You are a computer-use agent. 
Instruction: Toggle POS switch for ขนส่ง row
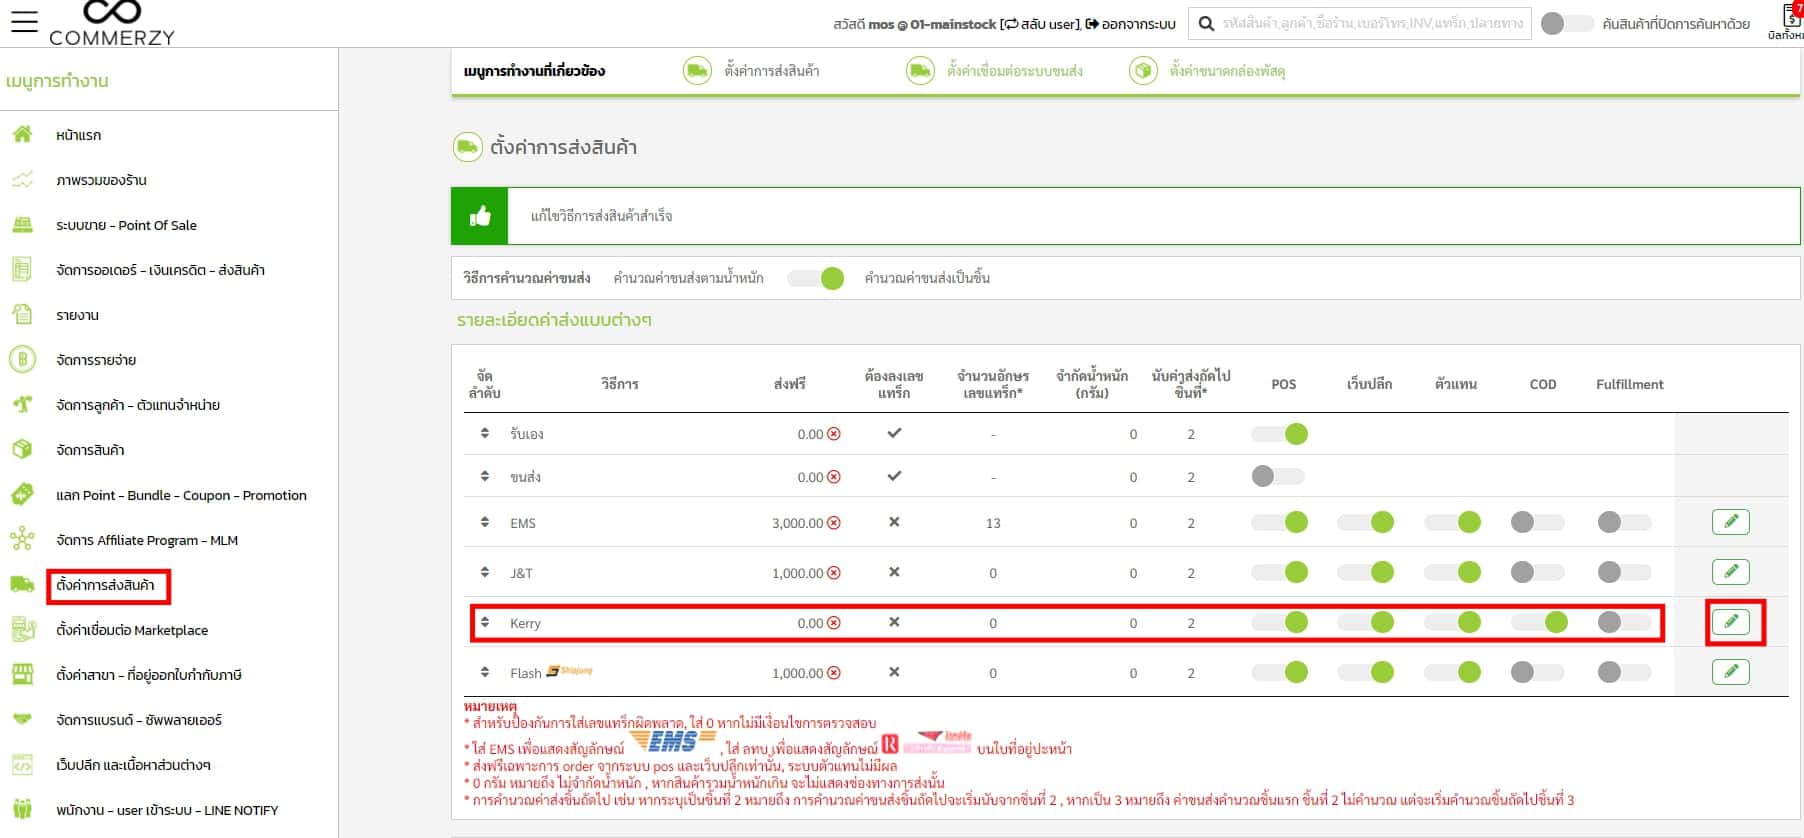(1280, 476)
